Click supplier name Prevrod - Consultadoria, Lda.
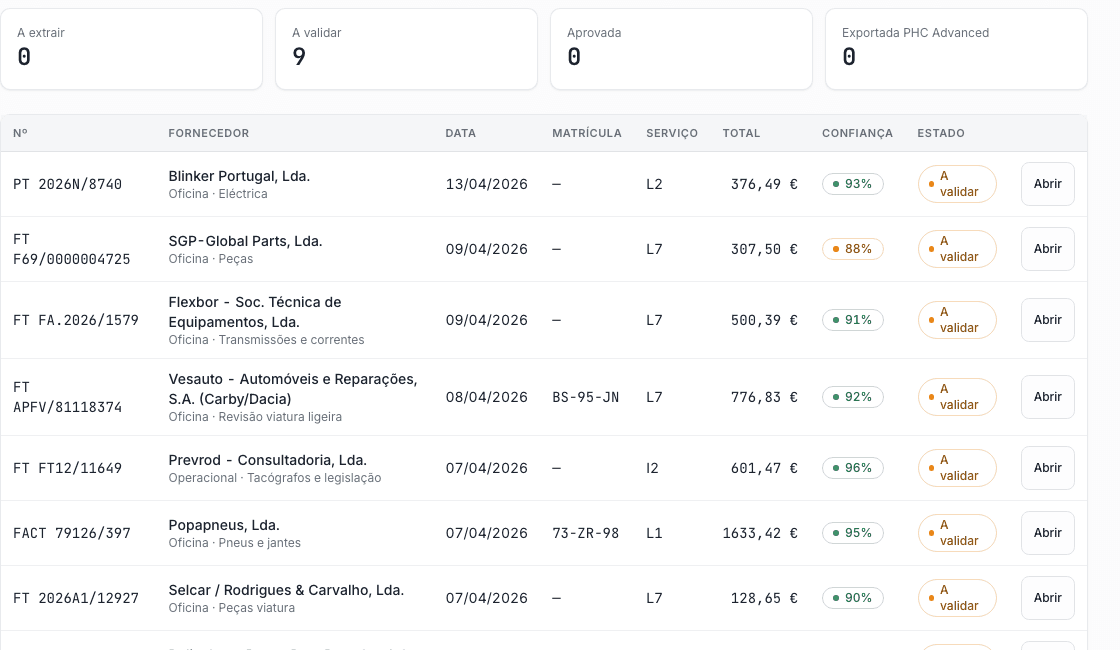The height and width of the screenshot is (650, 1120). [268, 460]
